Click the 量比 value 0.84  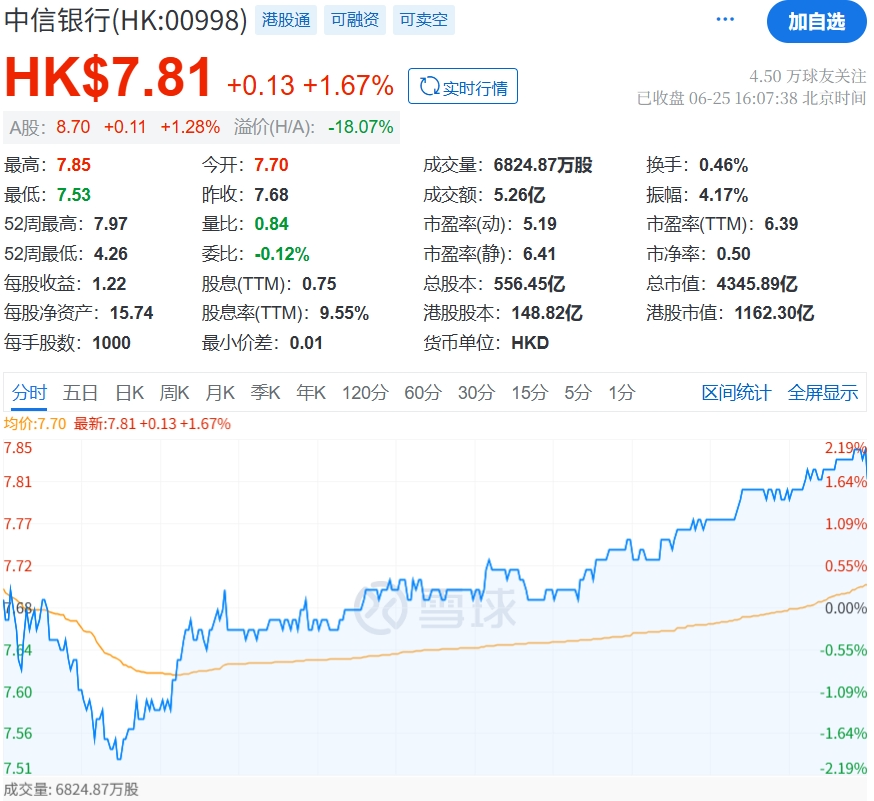tap(271, 224)
